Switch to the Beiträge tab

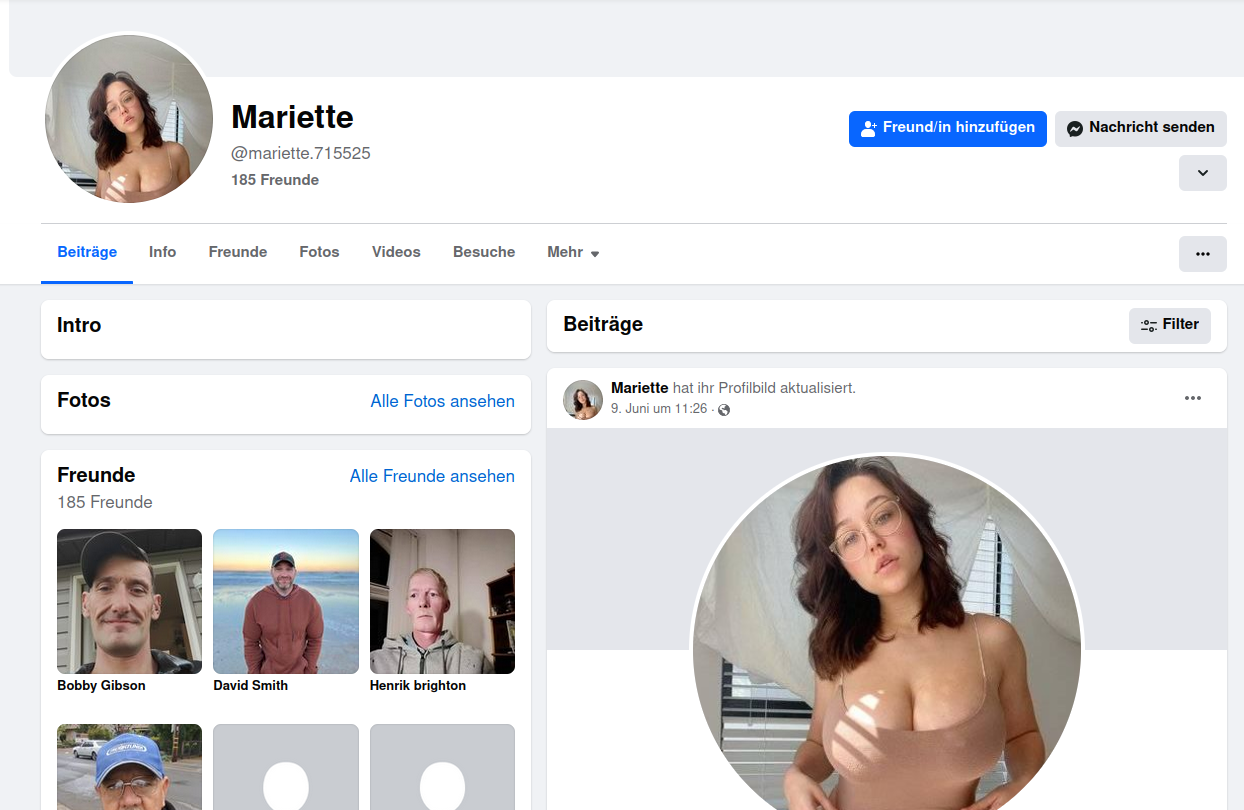pyautogui.click(x=87, y=252)
